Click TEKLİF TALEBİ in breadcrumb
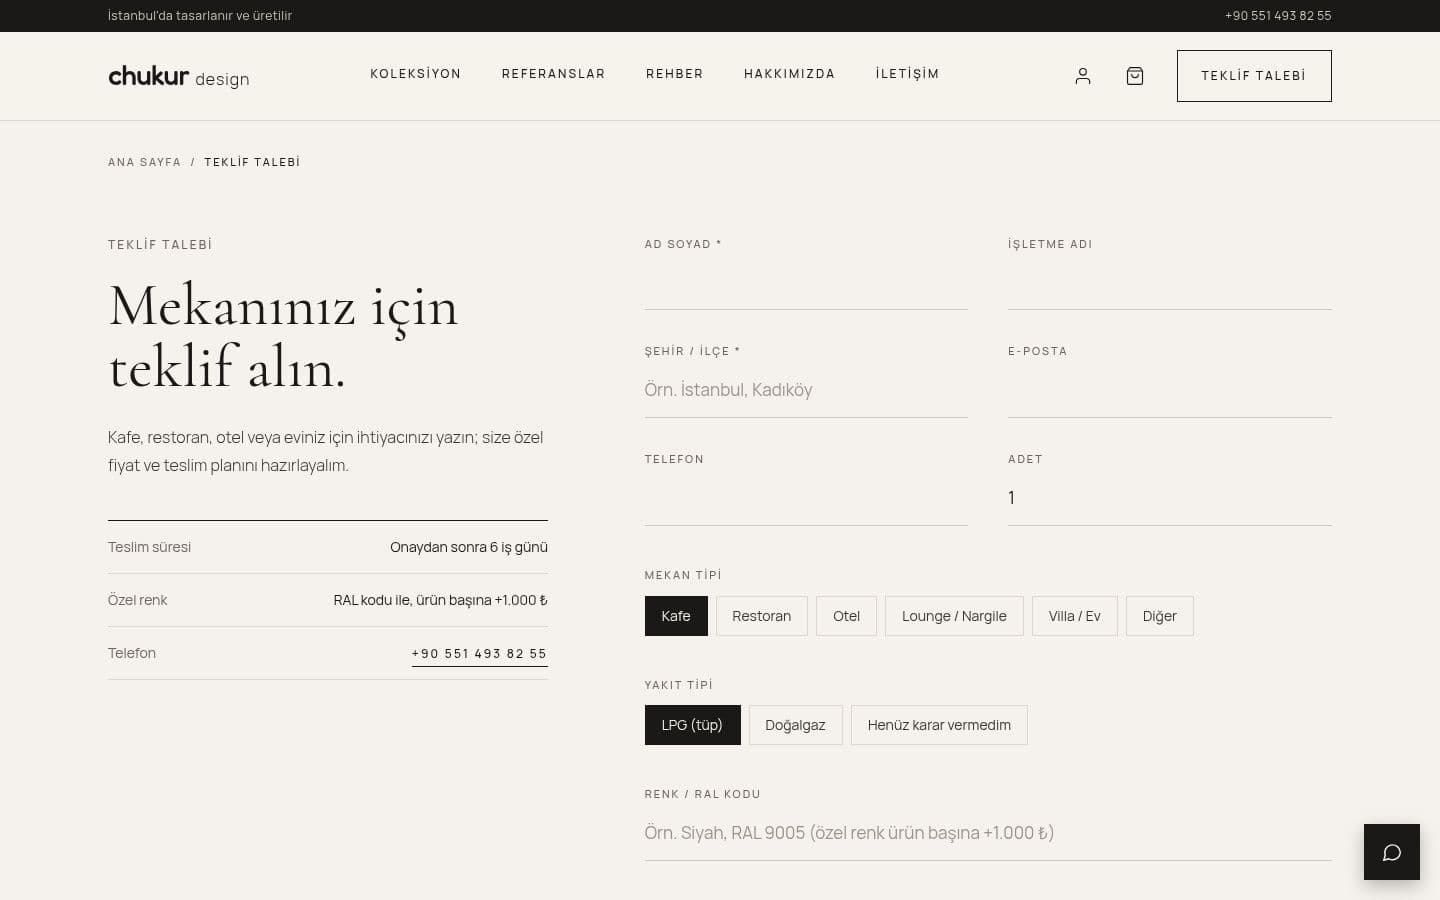Viewport: 1440px width, 900px height. click(252, 162)
